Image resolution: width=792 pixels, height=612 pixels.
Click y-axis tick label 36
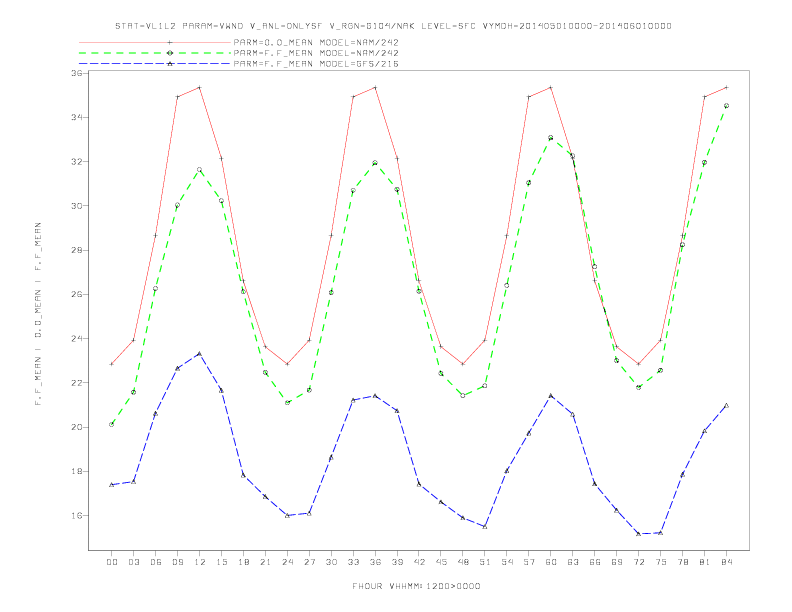click(76, 73)
